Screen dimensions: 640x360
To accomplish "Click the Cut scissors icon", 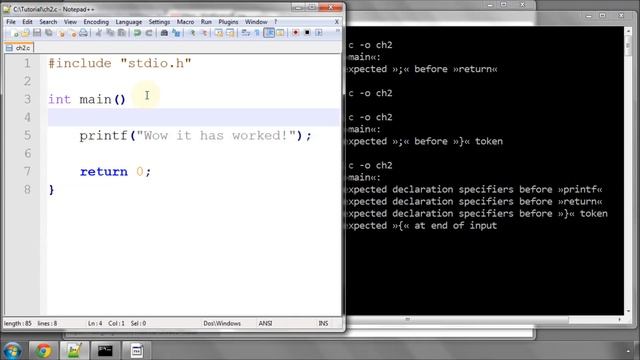I will 98,33.
